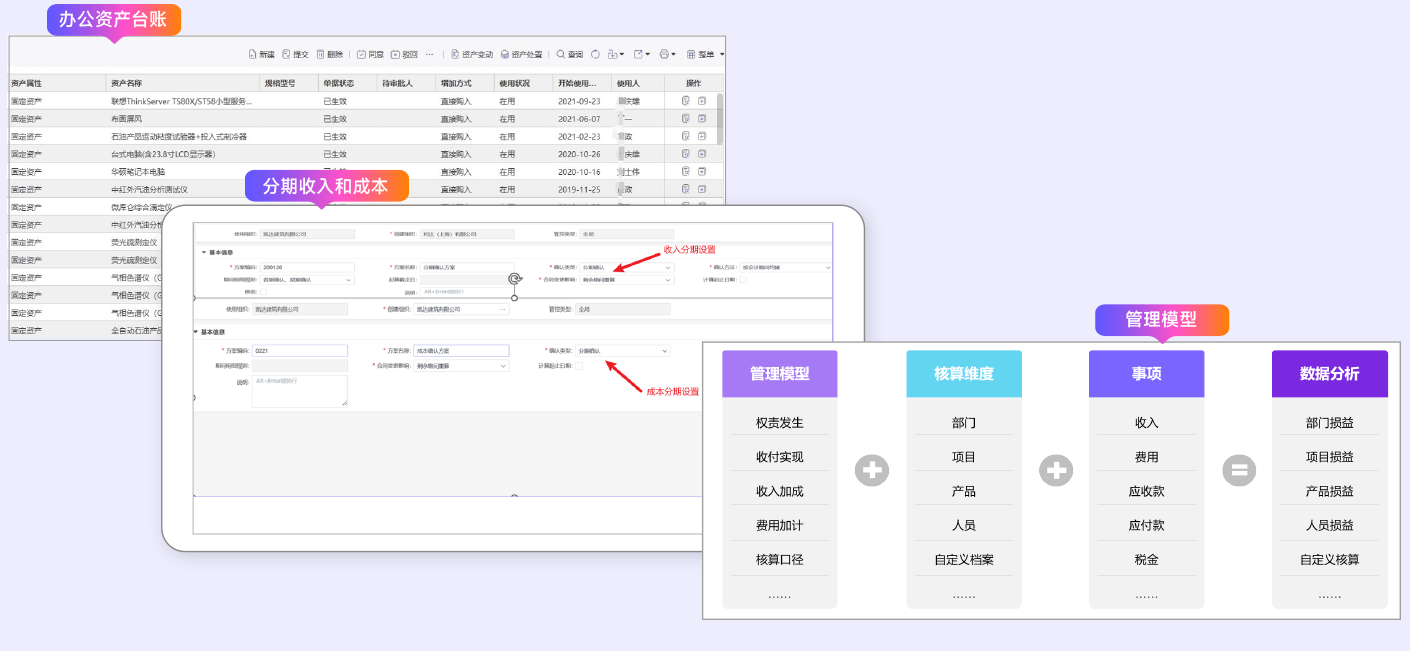The image size is (1410, 651).
Task: Check 计算起止日期 box in cost plan form
Action: click(x=579, y=366)
